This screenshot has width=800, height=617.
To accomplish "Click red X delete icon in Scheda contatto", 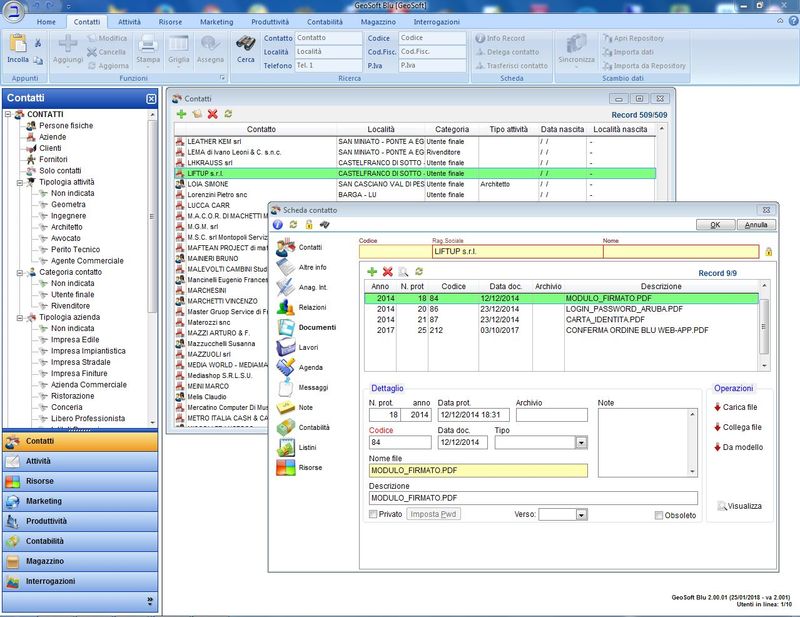I will click(x=387, y=271).
